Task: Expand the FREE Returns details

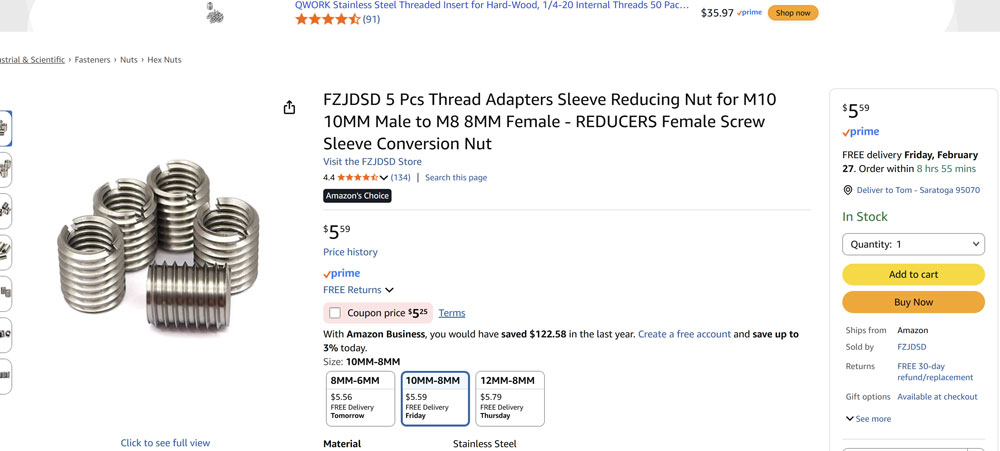Action: tap(358, 290)
